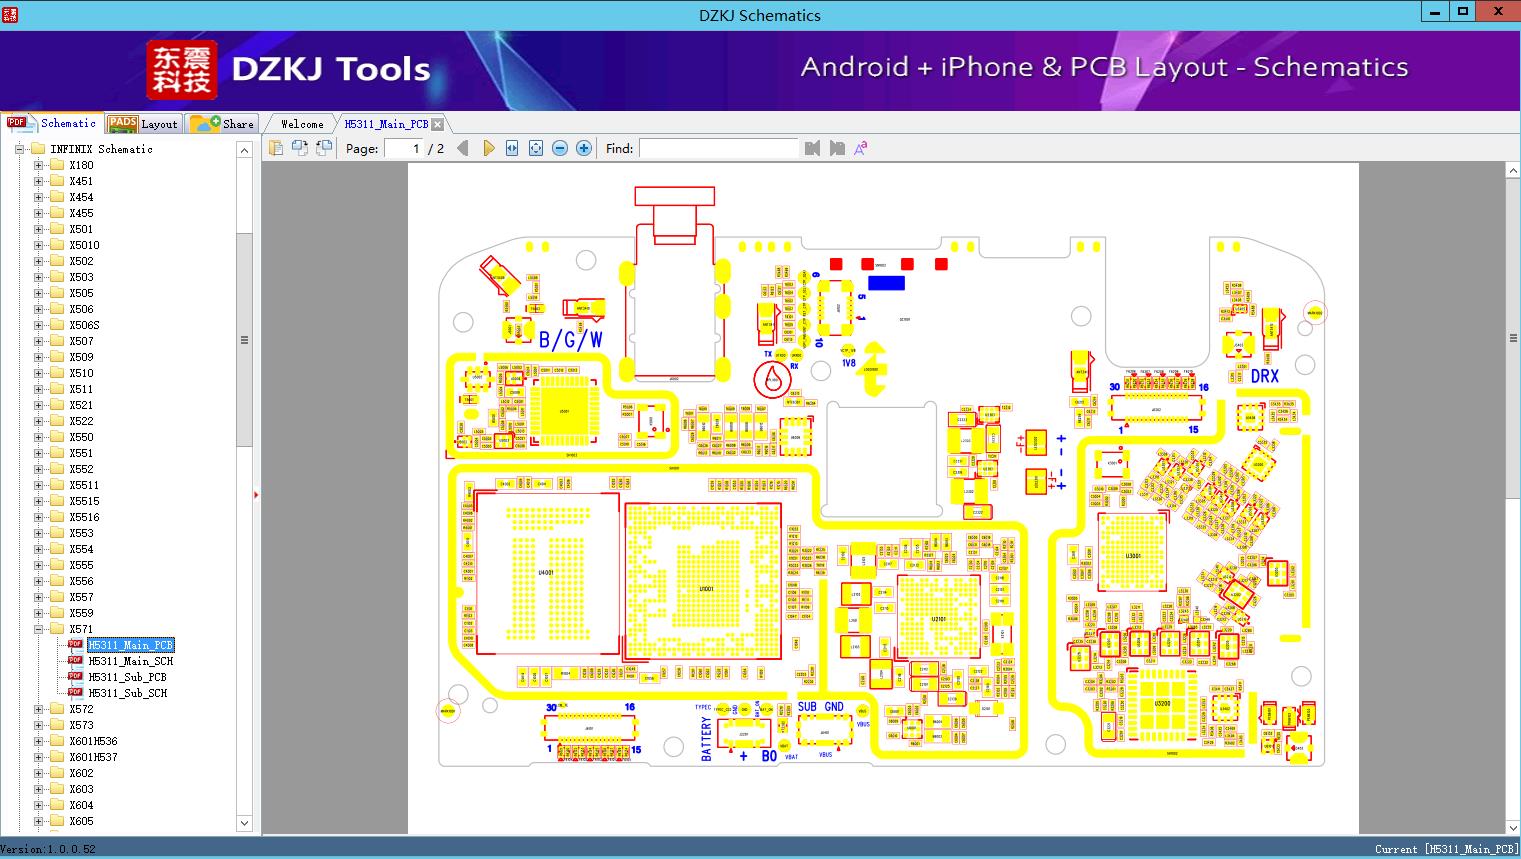This screenshot has height=859, width=1521.
Task: Zoom in with the plus icon
Action: [x=584, y=148]
